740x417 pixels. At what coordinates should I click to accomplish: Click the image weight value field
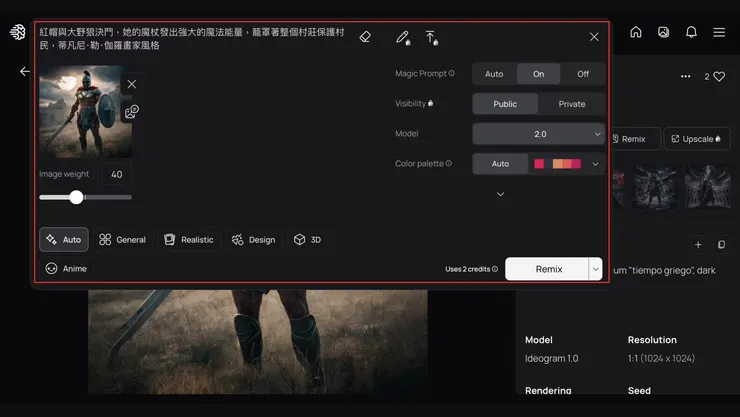[x=117, y=175]
